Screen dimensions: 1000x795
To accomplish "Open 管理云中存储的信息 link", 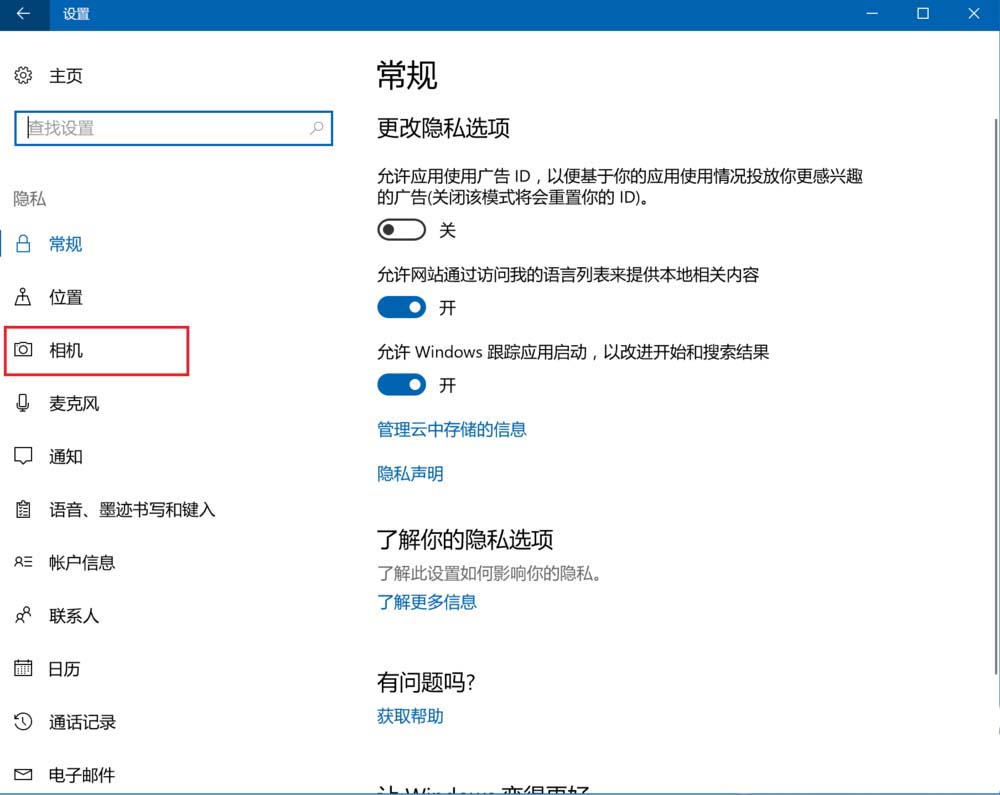I will point(452,430).
